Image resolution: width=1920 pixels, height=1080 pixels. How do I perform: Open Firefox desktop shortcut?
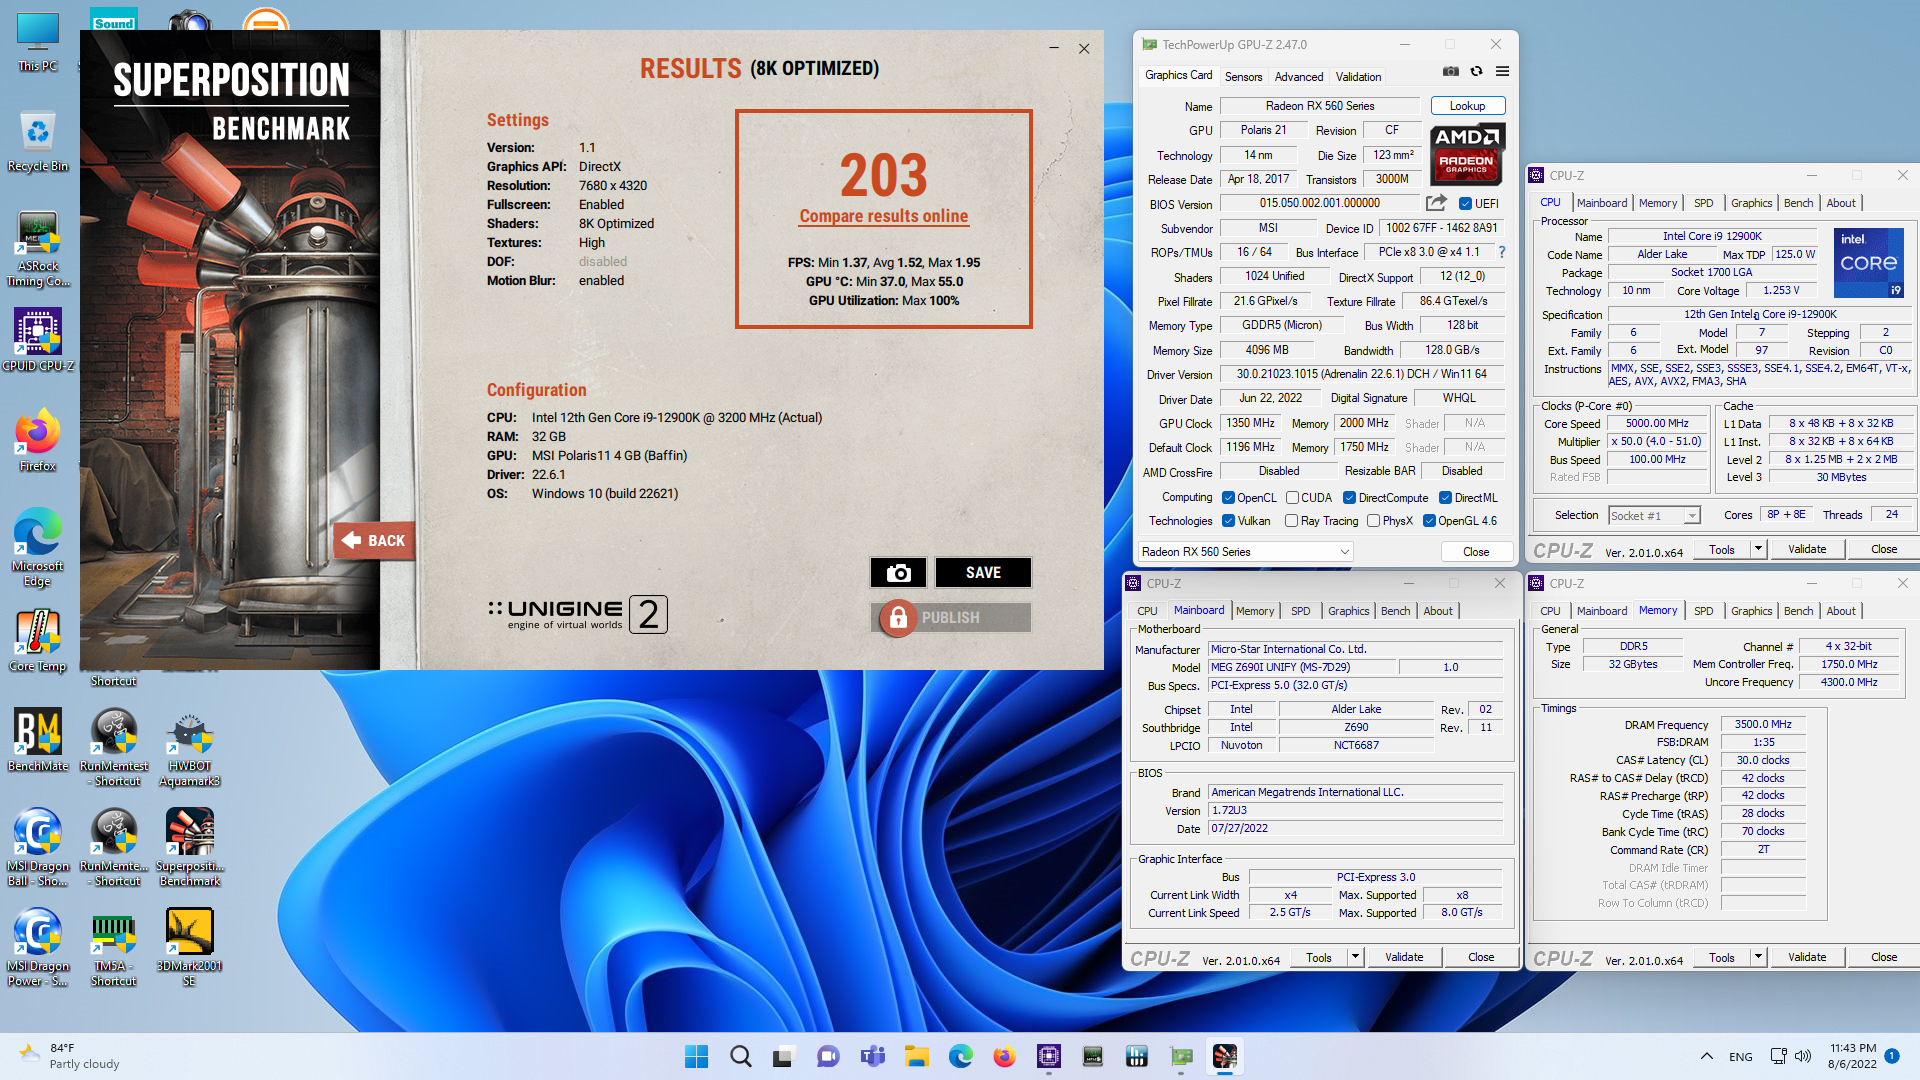pos(38,440)
